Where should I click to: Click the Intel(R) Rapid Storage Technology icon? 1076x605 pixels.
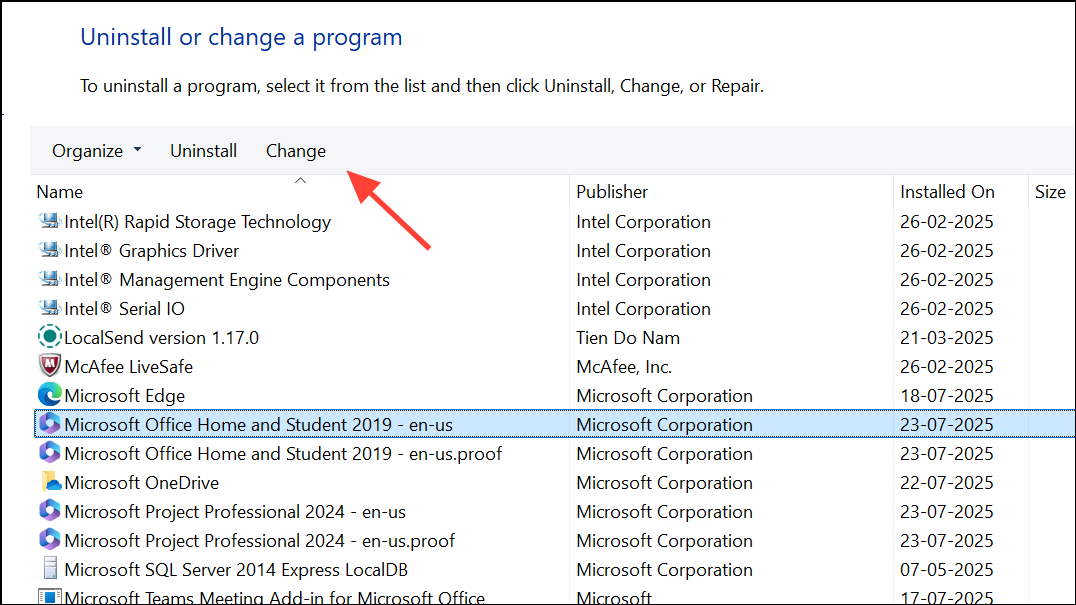click(x=49, y=221)
